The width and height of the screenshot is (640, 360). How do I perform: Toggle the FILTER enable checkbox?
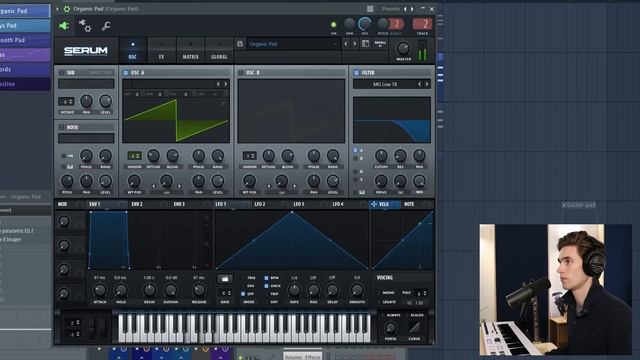356,73
